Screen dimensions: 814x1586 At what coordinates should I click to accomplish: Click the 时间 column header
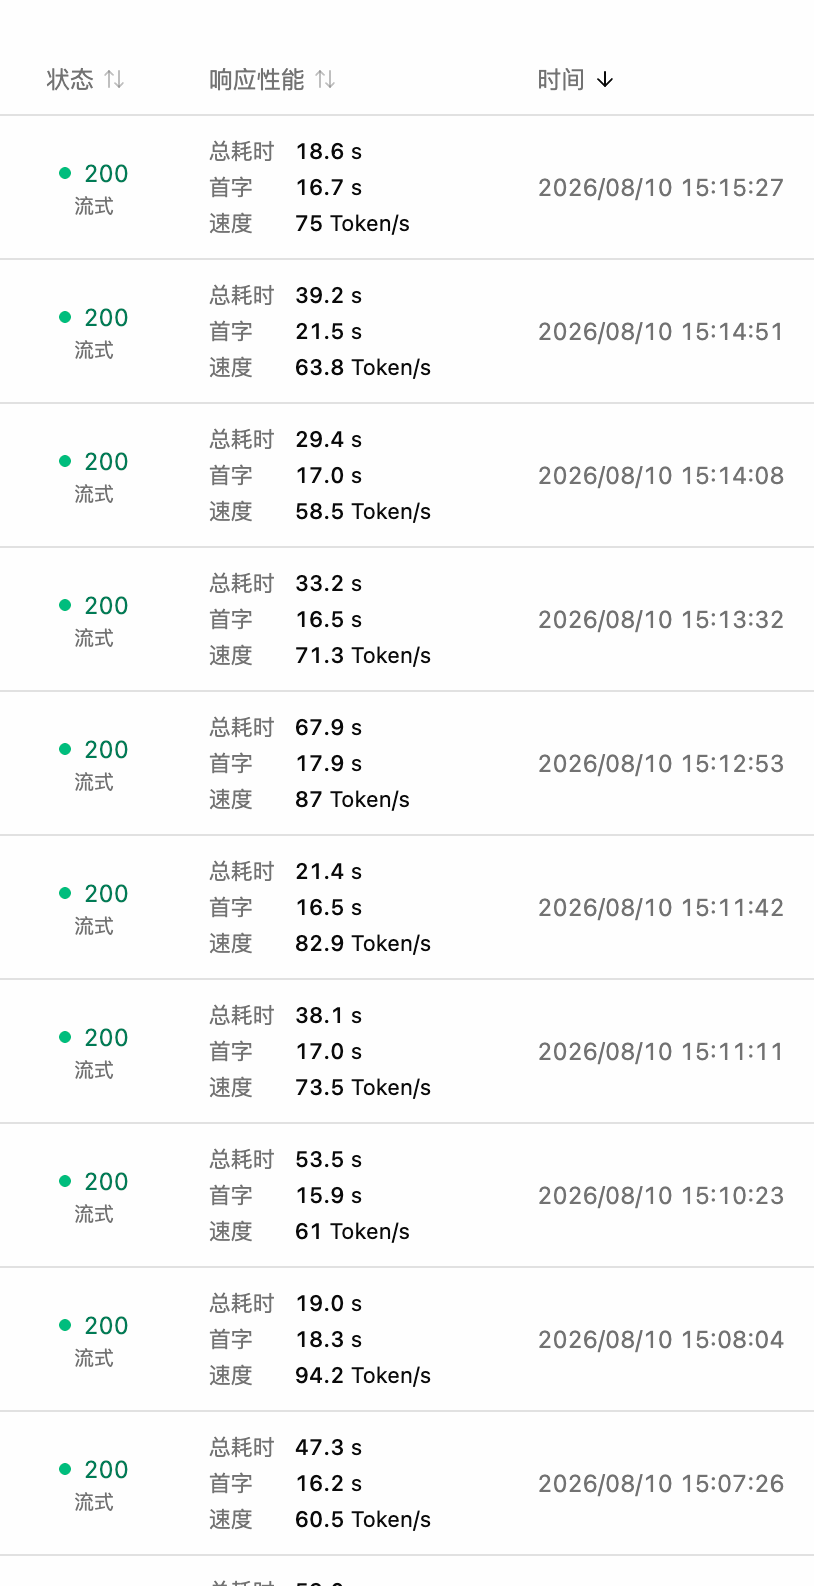(561, 79)
